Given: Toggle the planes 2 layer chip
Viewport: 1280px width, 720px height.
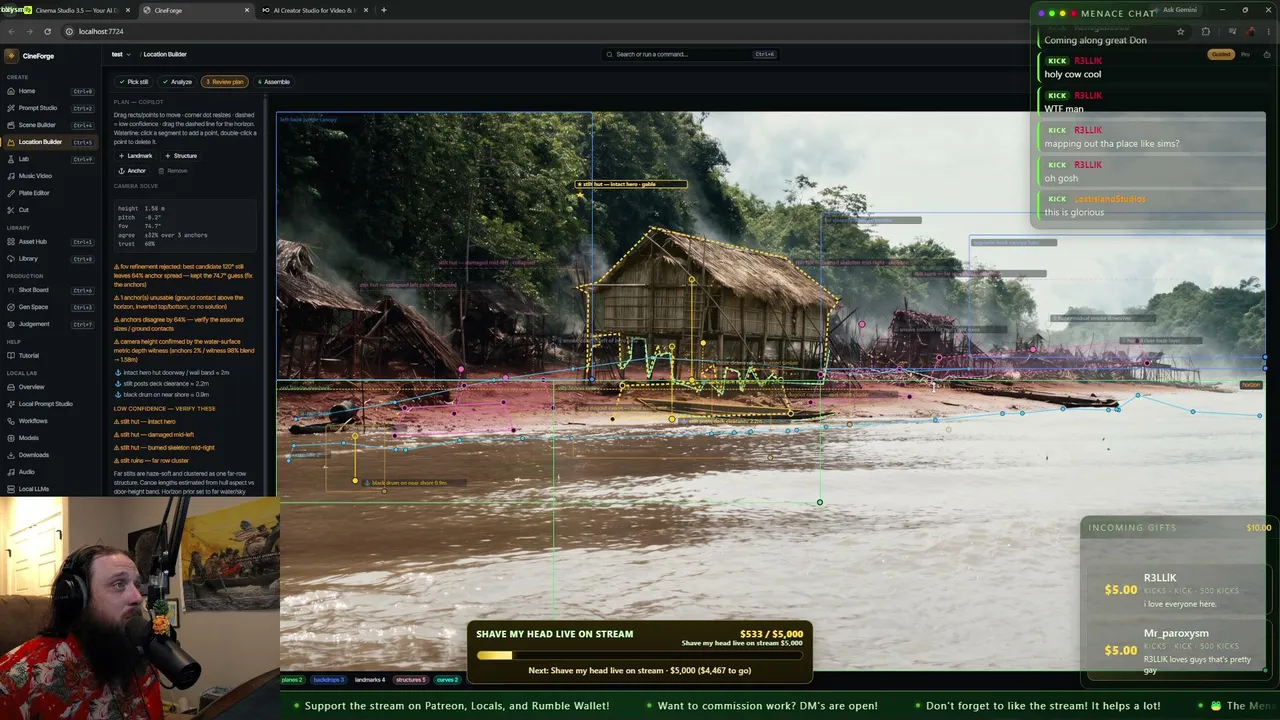Looking at the screenshot, I should click(x=292, y=680).
